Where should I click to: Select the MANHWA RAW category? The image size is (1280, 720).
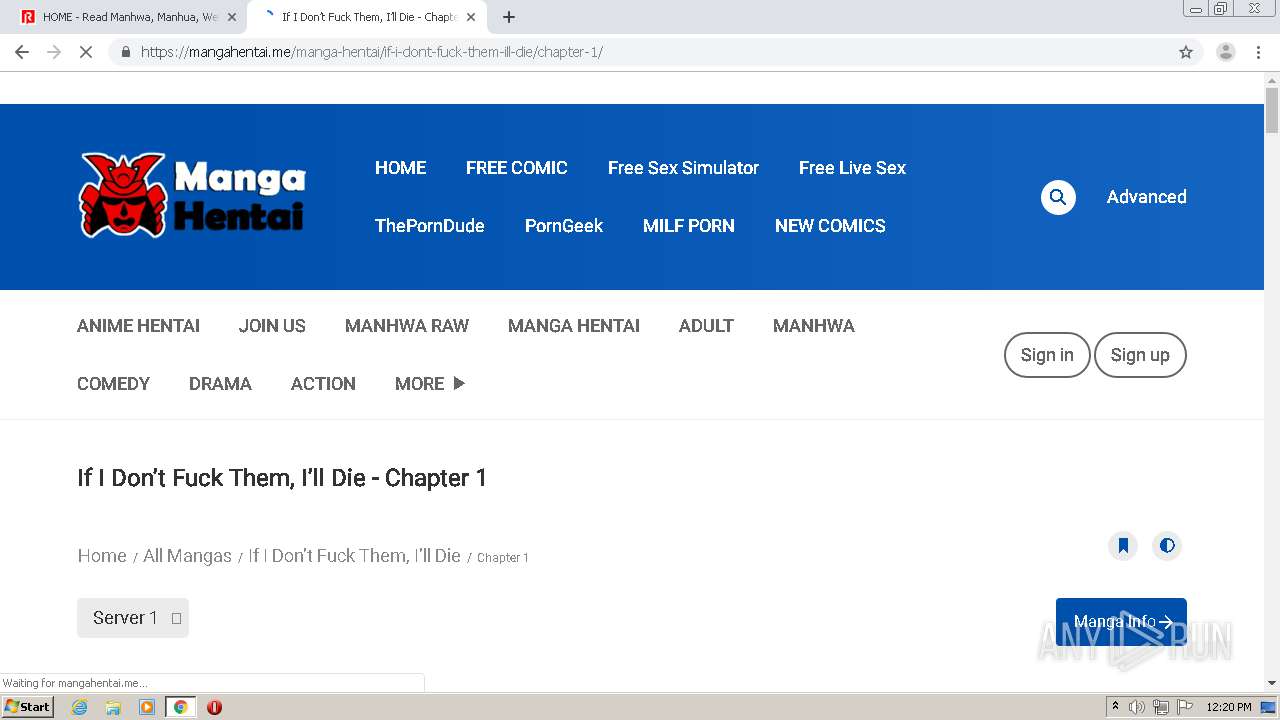[407, 326]
